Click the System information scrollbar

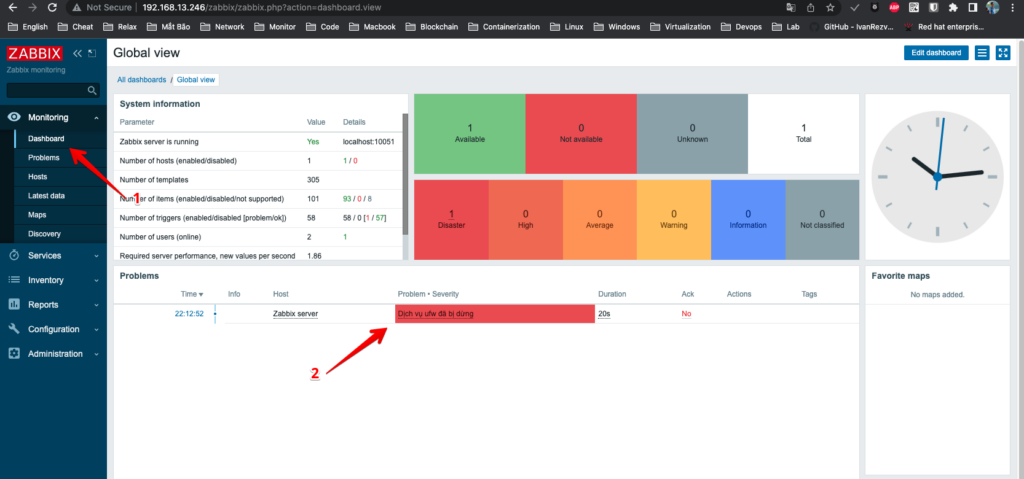(405, 174)
